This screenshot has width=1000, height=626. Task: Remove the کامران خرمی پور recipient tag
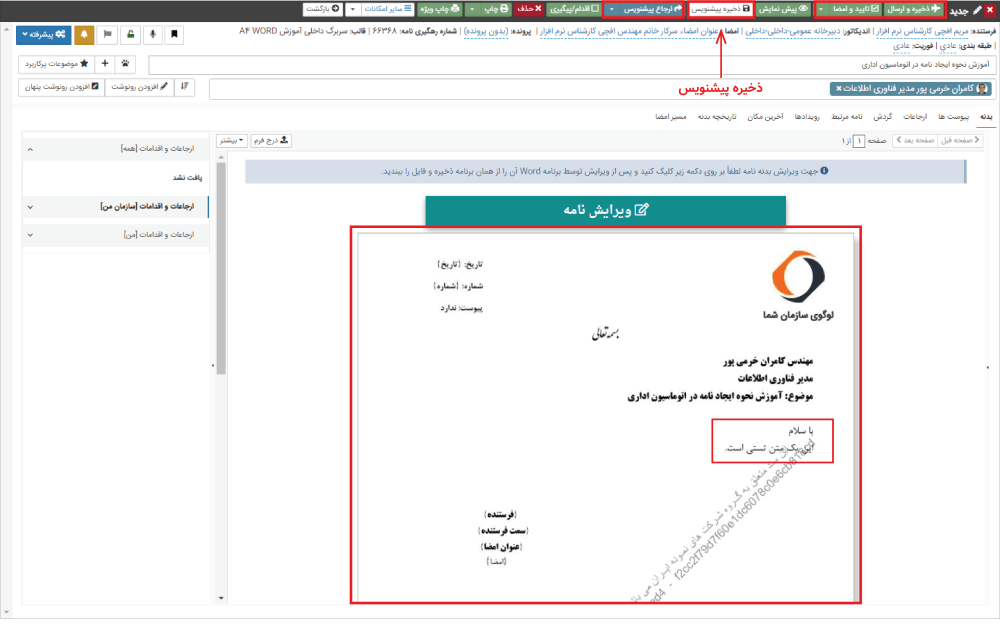(x=839, y=89)
